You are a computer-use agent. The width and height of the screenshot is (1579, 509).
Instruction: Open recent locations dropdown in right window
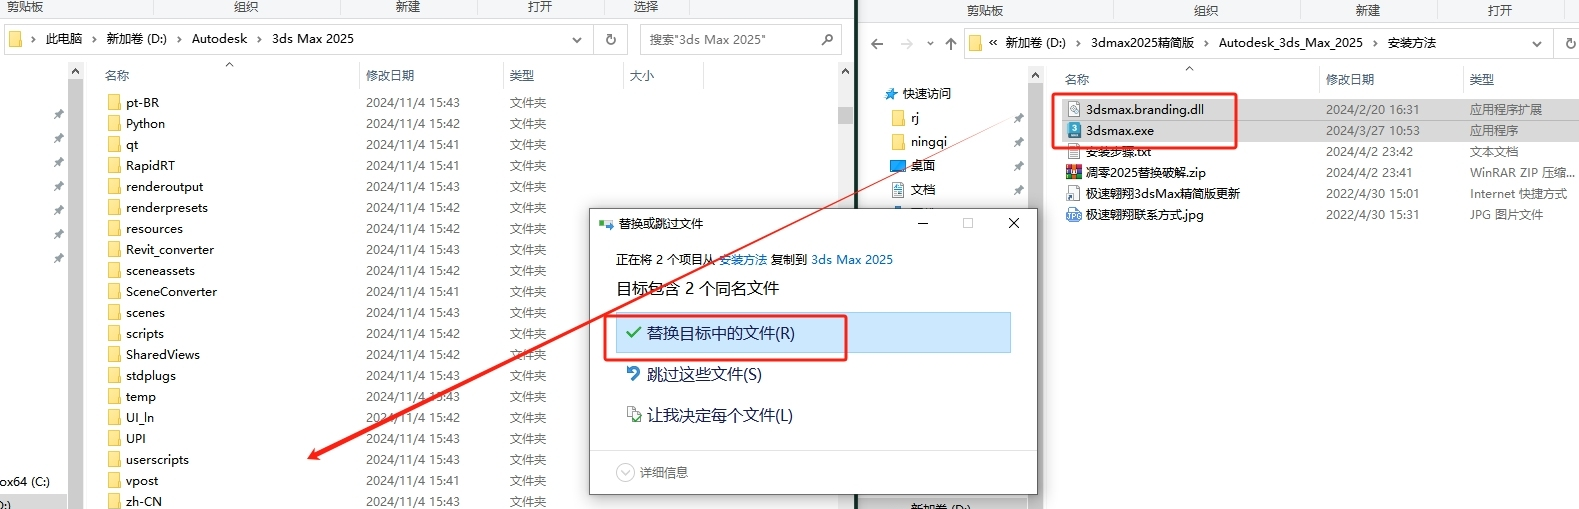point(930,43)
